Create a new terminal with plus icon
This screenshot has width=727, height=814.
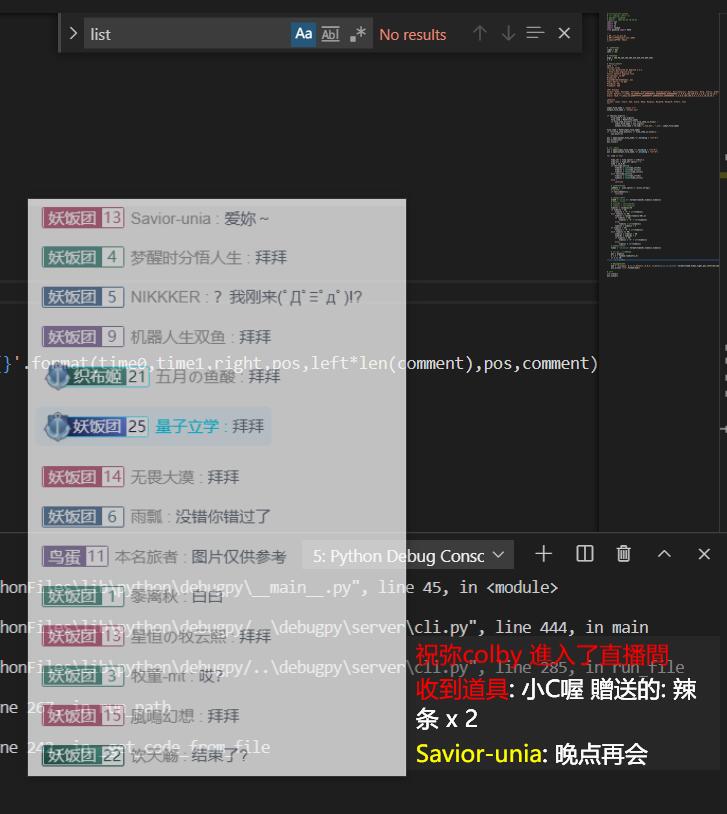click(543, 554)
